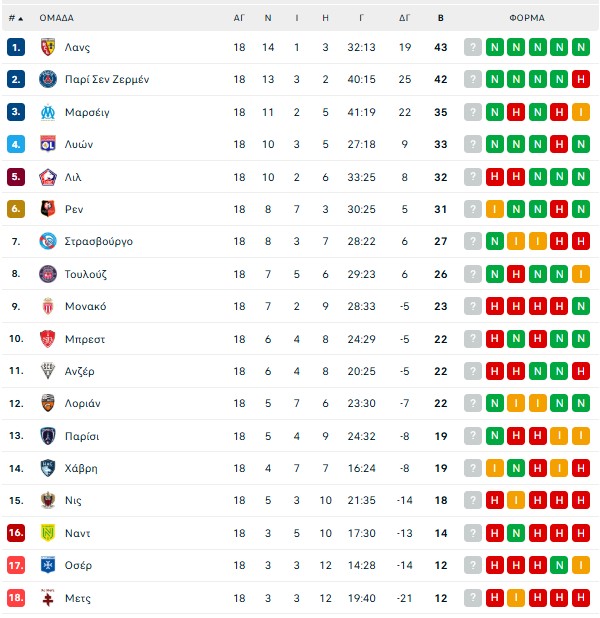600x618 pixels.
Task: Click the Marseille club crest
Action: point(48,112)
